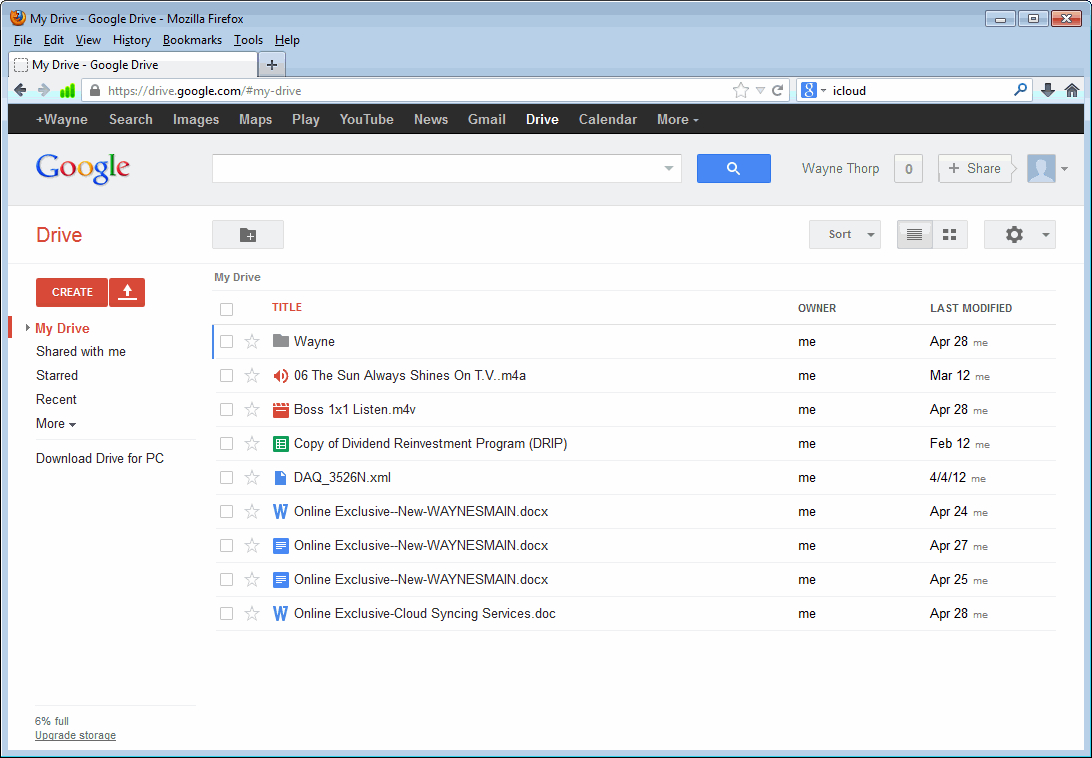Open the Firefox File menu

coord(22,40)
